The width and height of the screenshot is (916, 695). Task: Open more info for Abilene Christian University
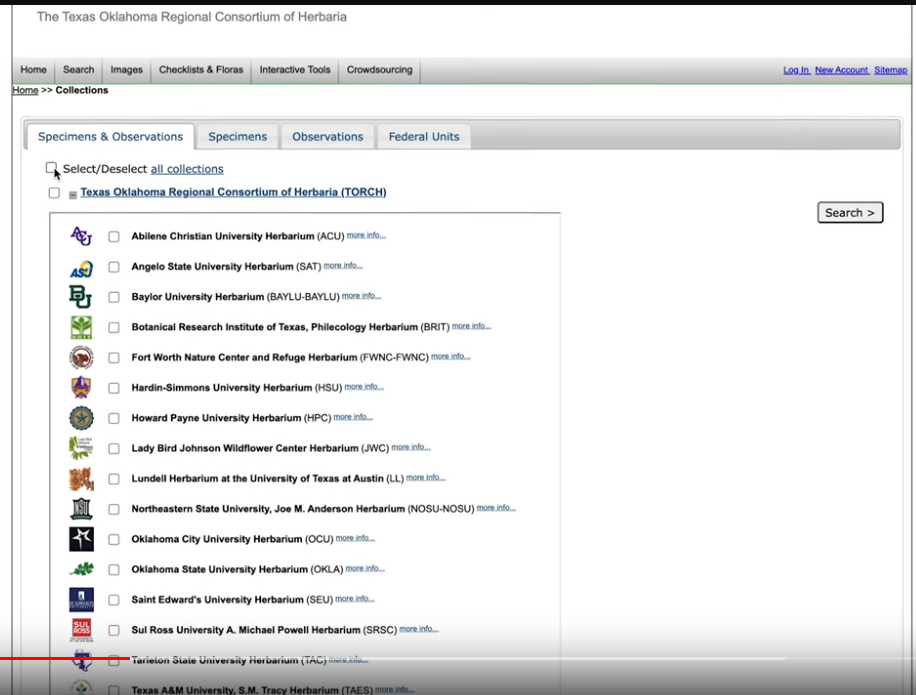click(366, 235)
